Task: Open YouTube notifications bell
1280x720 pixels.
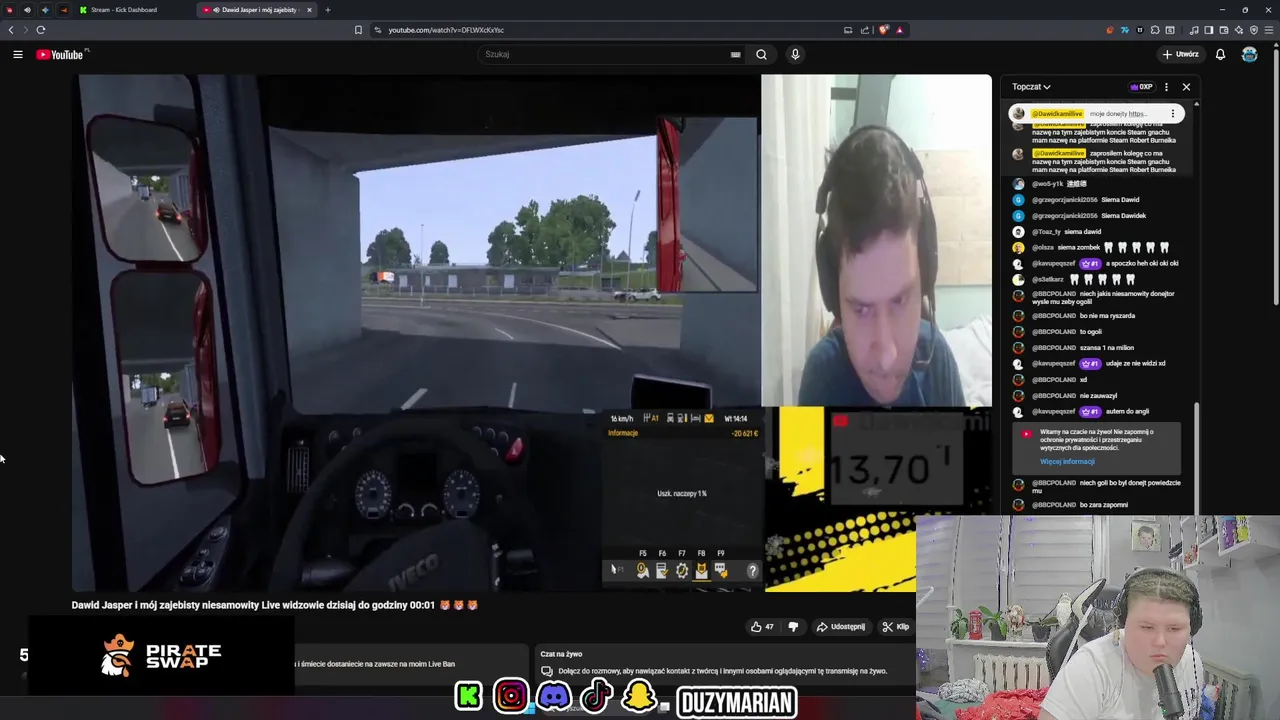Action: point(1220,54)
